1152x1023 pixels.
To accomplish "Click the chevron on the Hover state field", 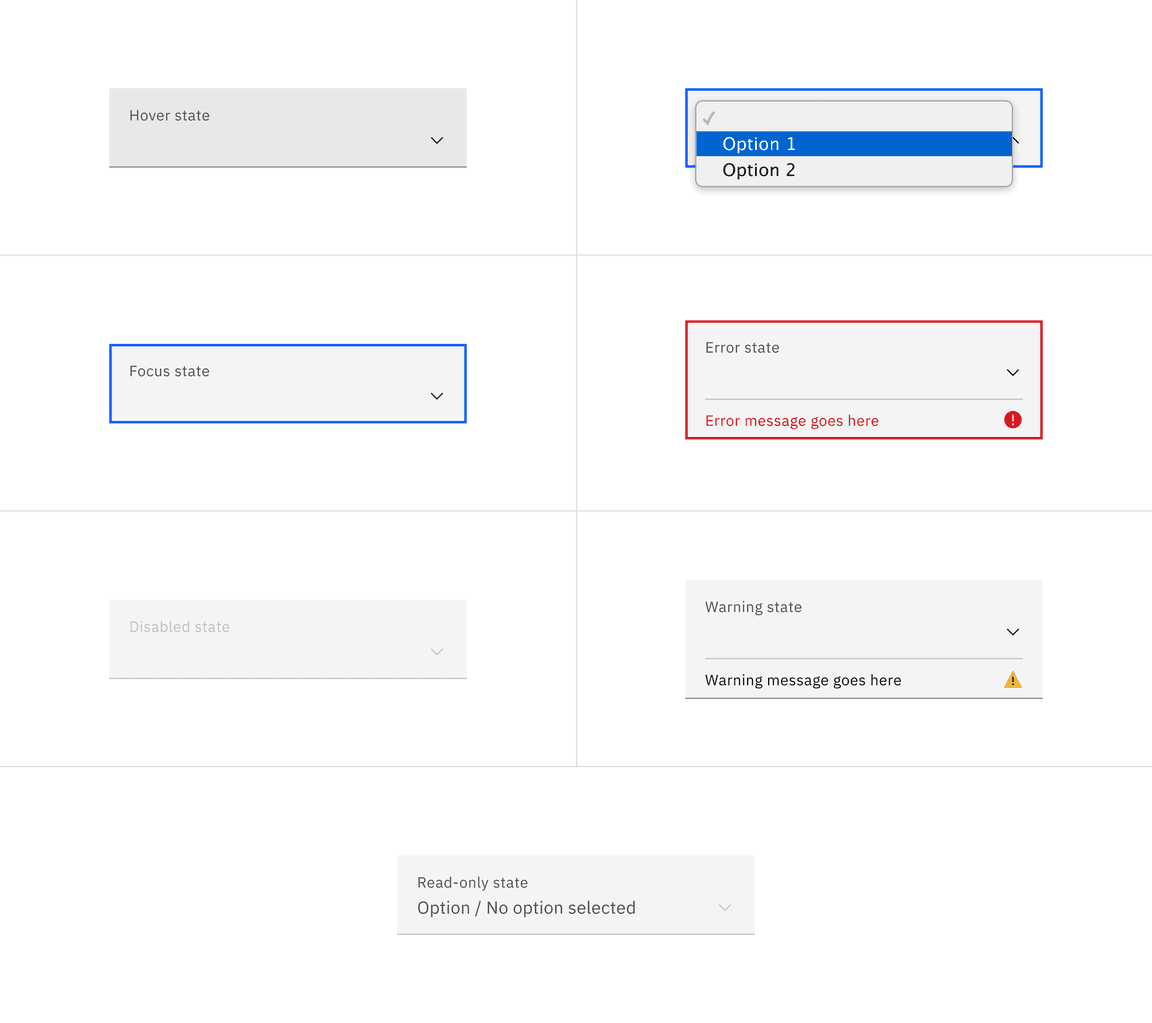I will click(436, 141).
